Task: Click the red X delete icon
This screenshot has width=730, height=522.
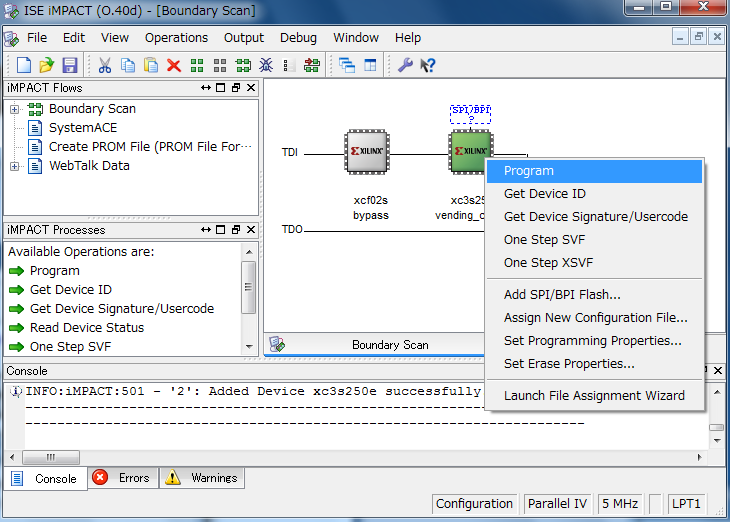Action: point(174,65)
